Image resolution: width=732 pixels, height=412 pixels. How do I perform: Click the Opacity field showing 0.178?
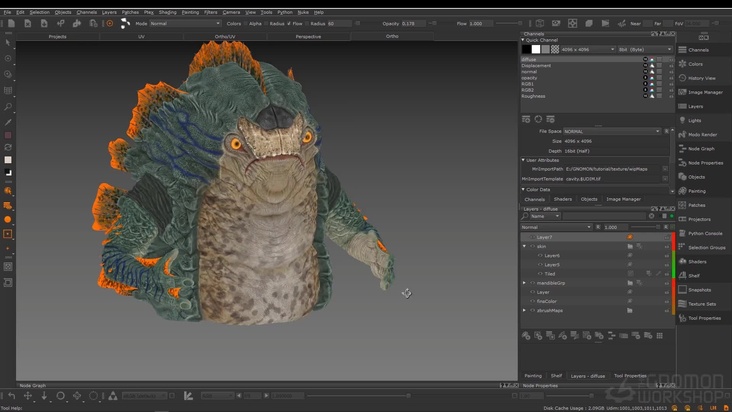click(x=414, y=23)
